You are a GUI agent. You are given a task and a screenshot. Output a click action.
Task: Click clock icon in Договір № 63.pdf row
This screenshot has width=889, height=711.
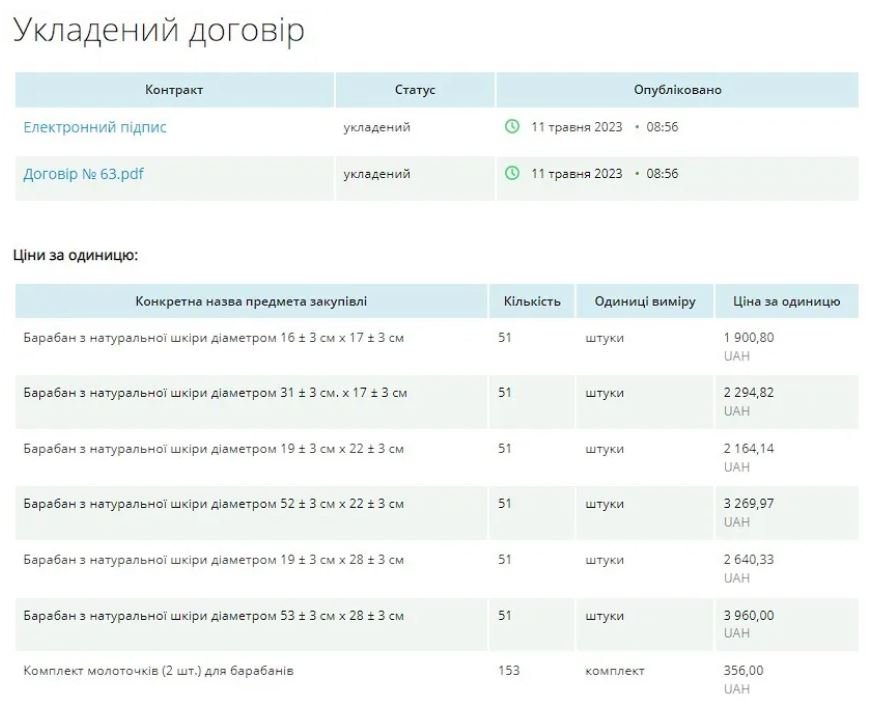[x=512, y=174]
